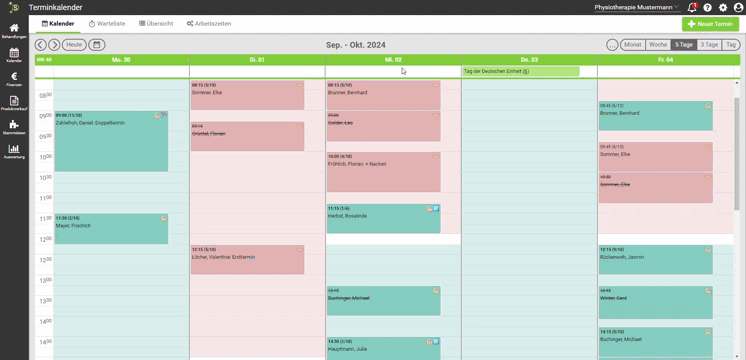Switch to the Arbeitszeiten tab

pyautogui.click(x=209, y=23)
